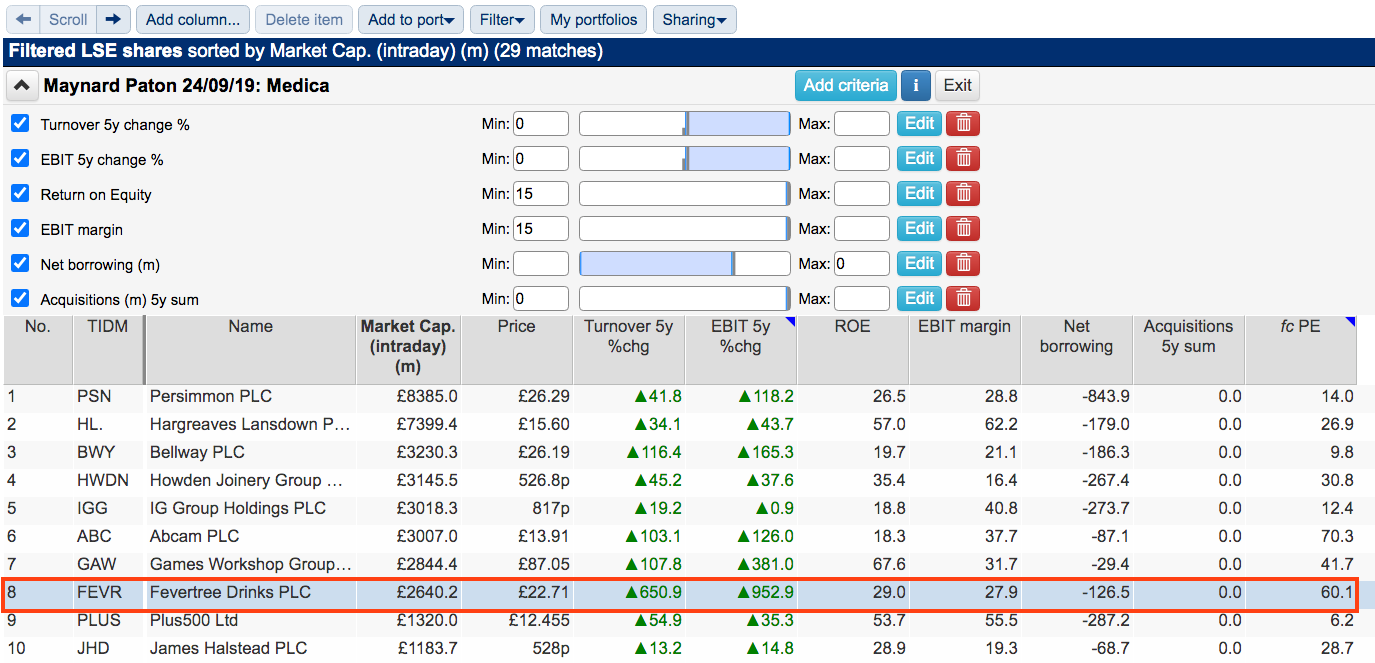Delete the Return on Equity criterion
This screenshot has height=663, width=1375.
pos(963,194)
